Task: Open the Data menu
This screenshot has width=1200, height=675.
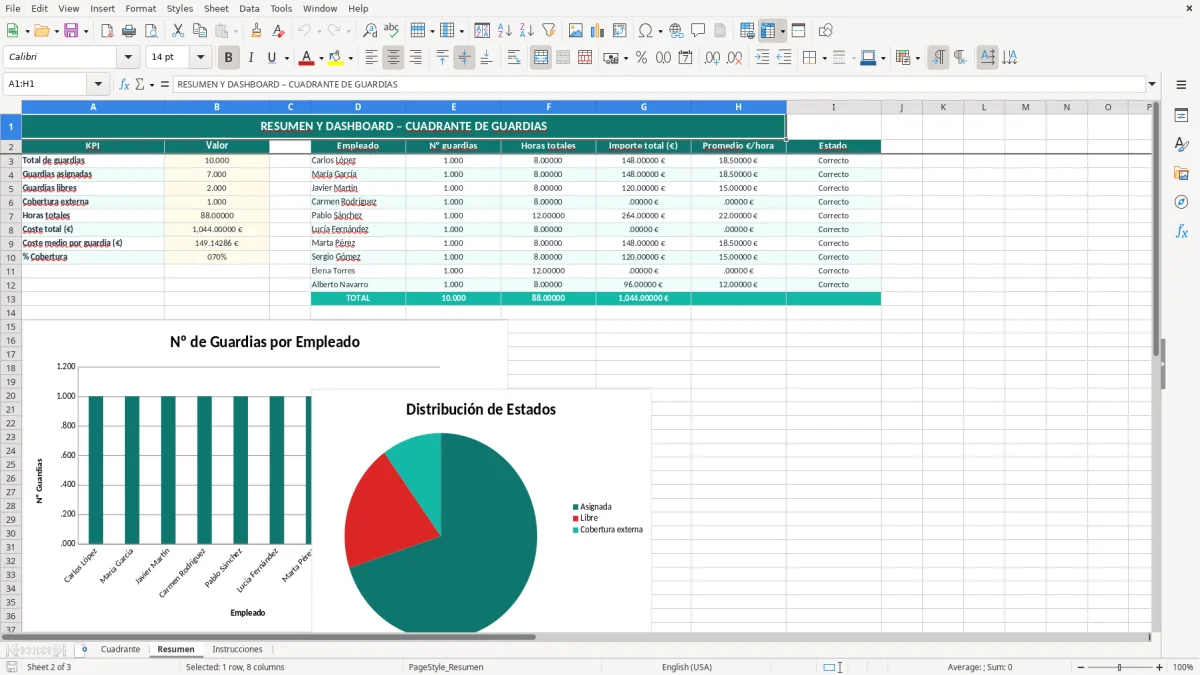Action: pos(249,8)
